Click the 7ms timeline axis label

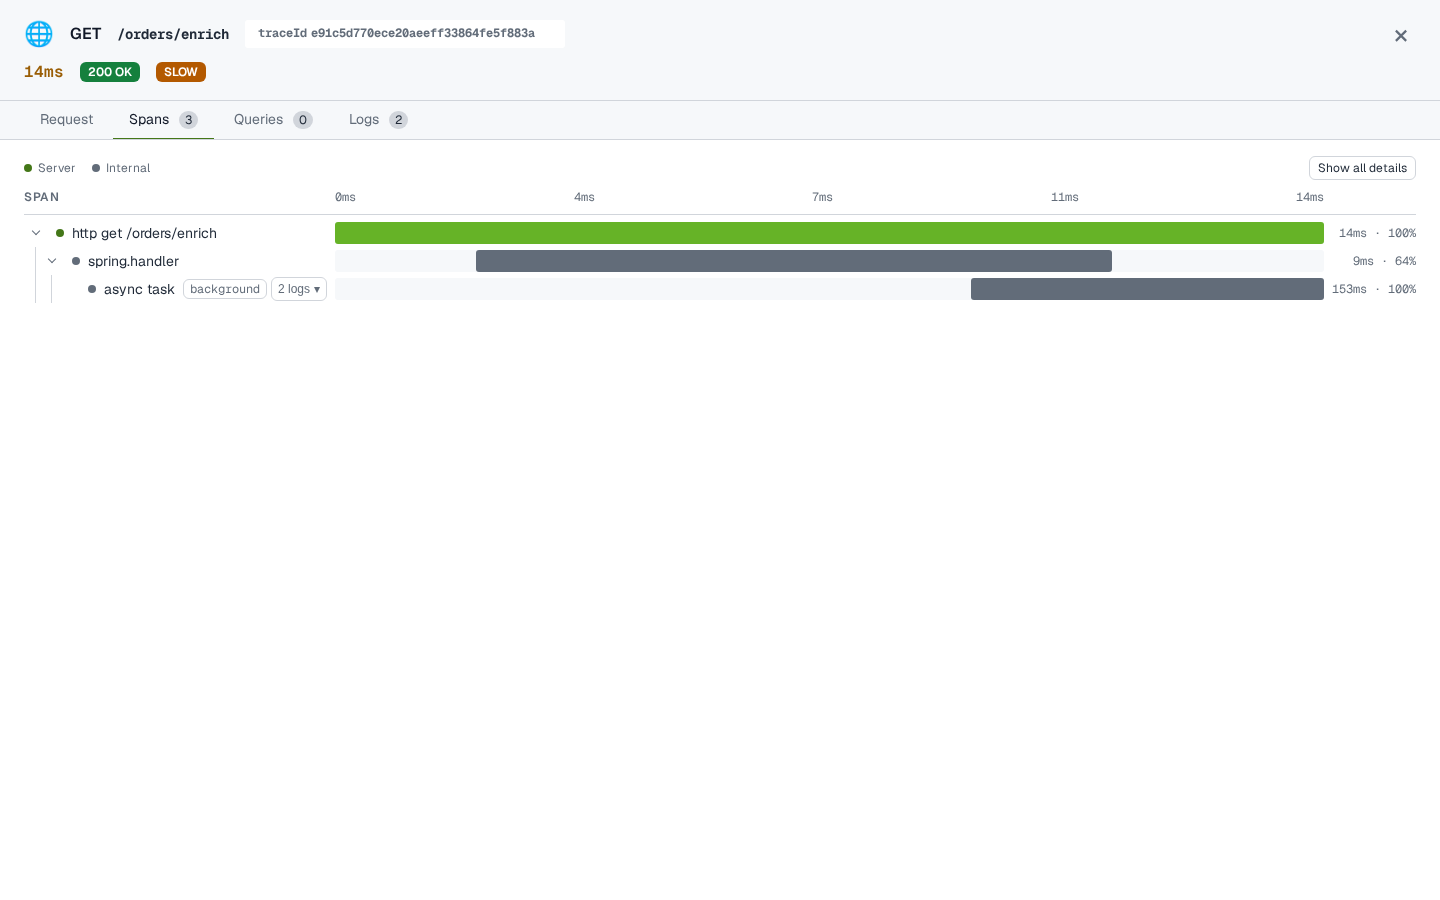[822, 197]
